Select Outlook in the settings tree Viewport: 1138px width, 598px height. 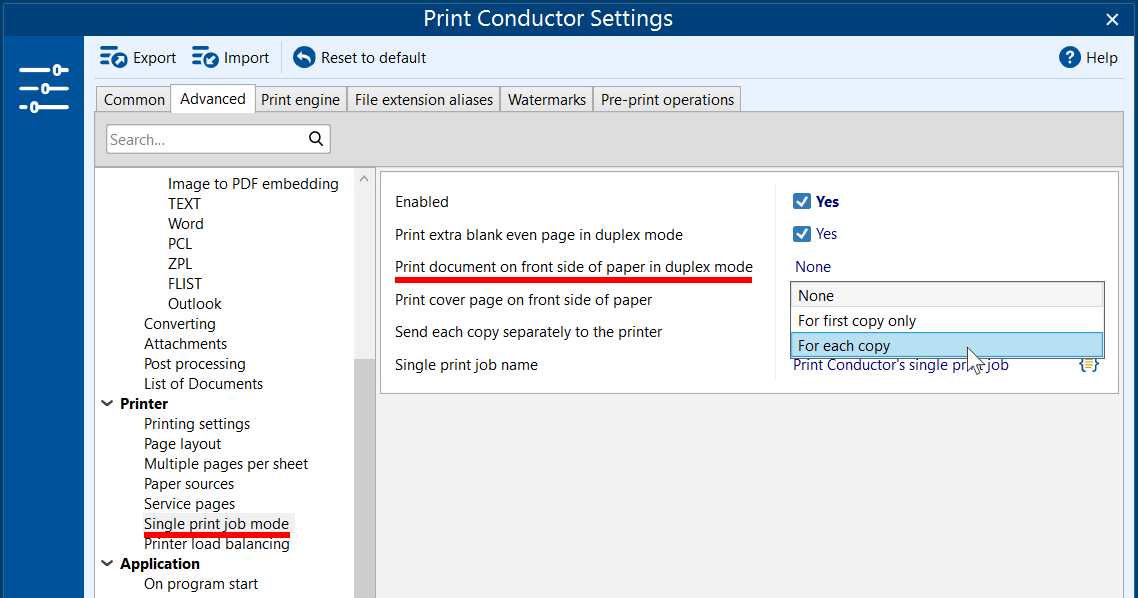[195, 303]
